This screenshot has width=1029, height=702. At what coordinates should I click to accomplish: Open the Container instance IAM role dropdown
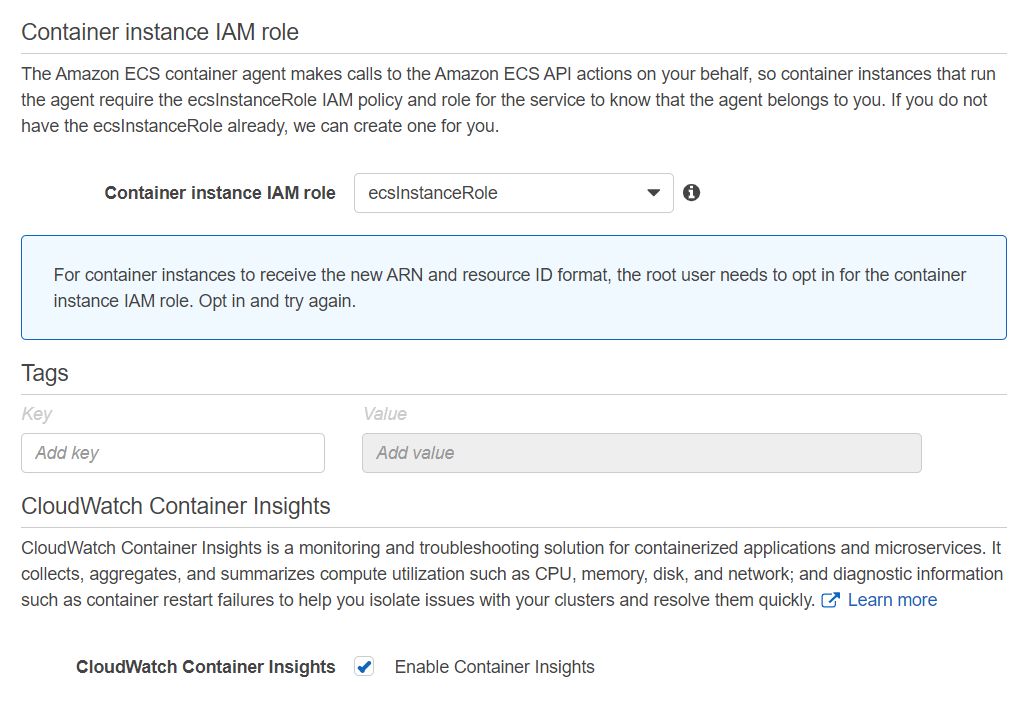513,192
